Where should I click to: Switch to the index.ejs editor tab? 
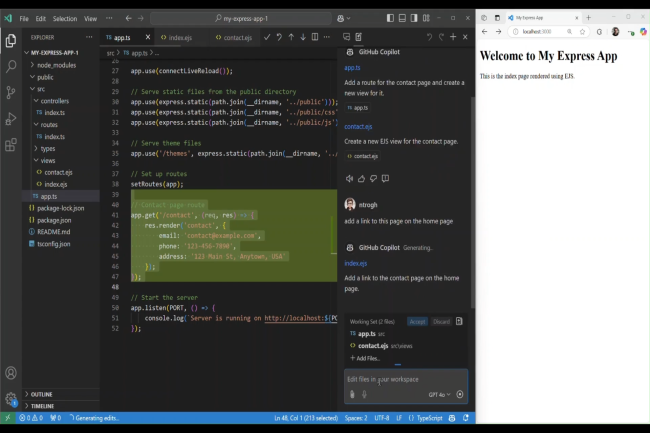(x=181, y=37)
